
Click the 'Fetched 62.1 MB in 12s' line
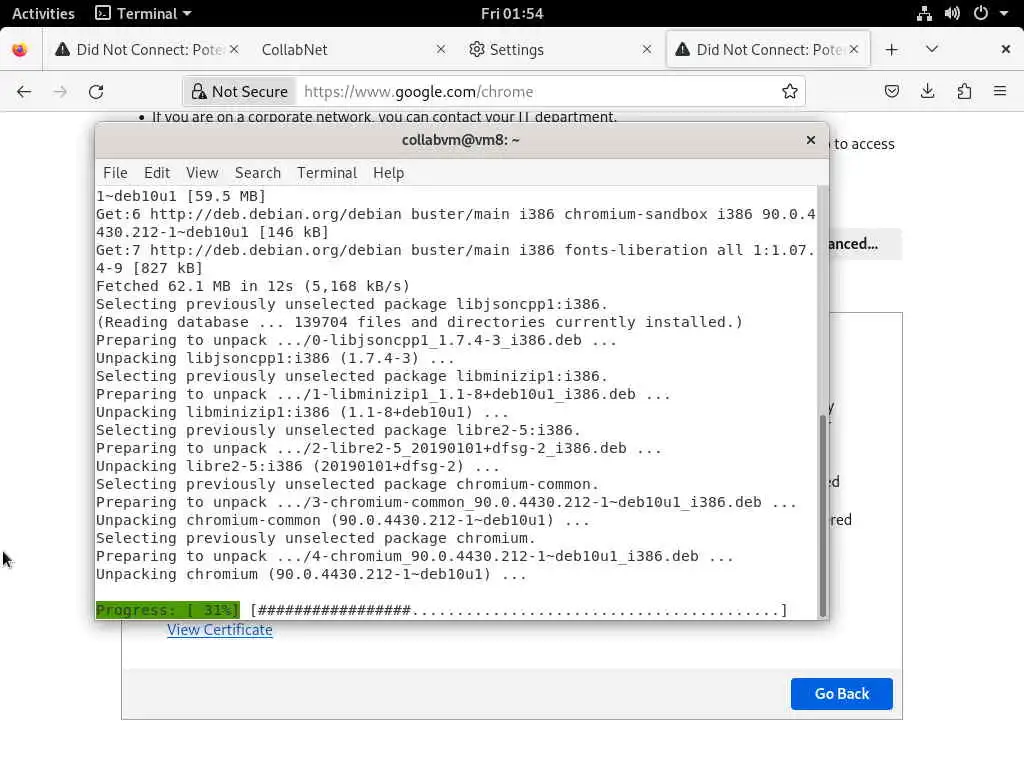(253, 286)
